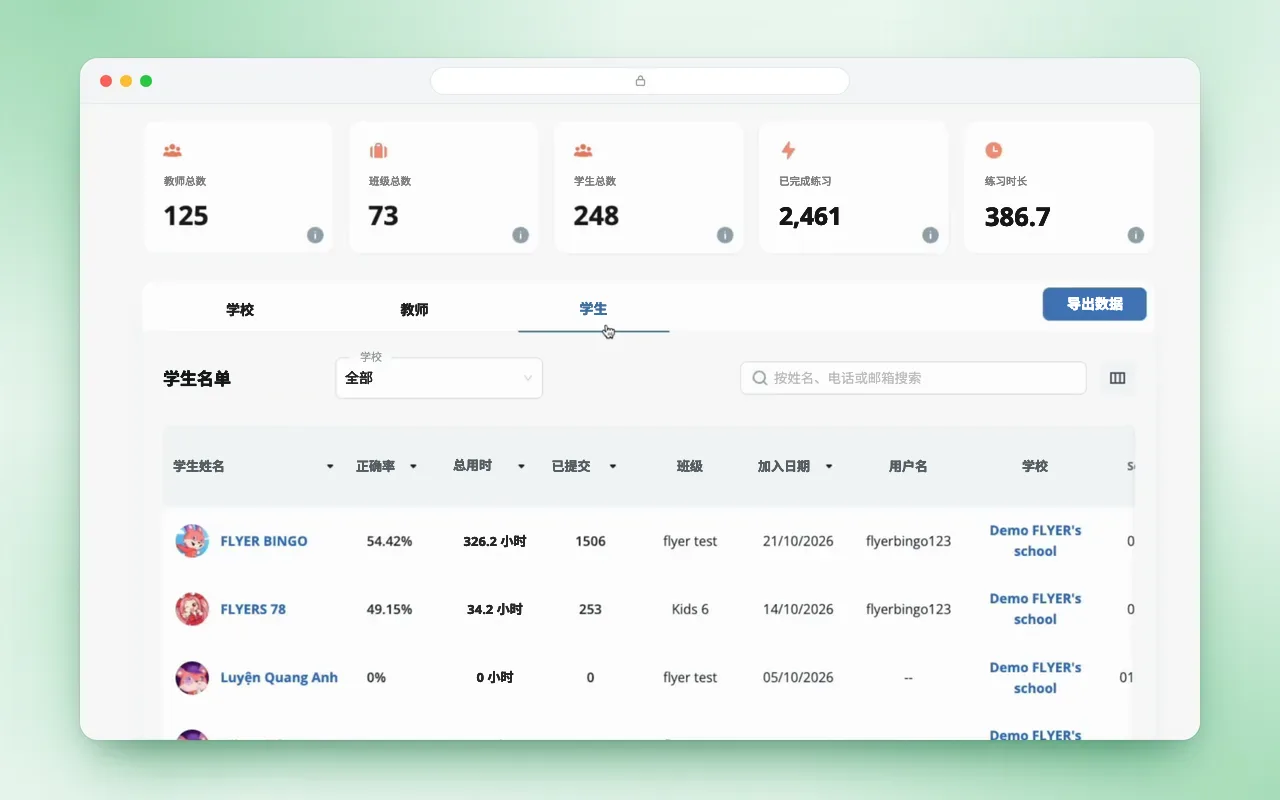This screenshot has height=800, width=1280.
Task: Switch to the 学校 tab
Action: 240,309
